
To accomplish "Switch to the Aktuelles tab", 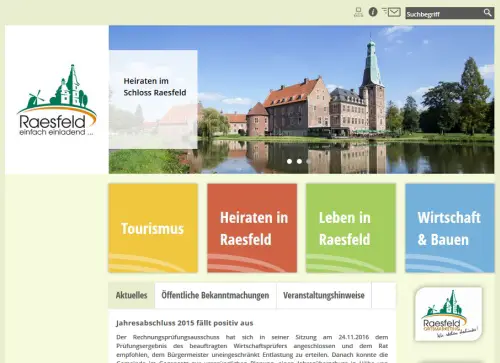I will [132, 295].
